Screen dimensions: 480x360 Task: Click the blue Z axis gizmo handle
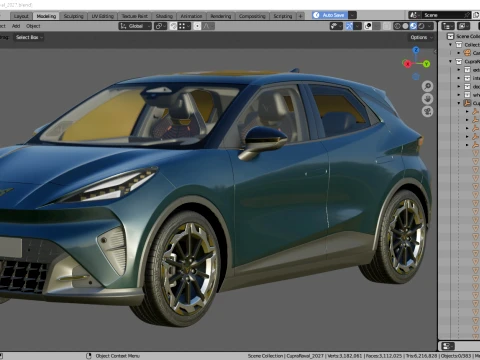pos(416,50)
